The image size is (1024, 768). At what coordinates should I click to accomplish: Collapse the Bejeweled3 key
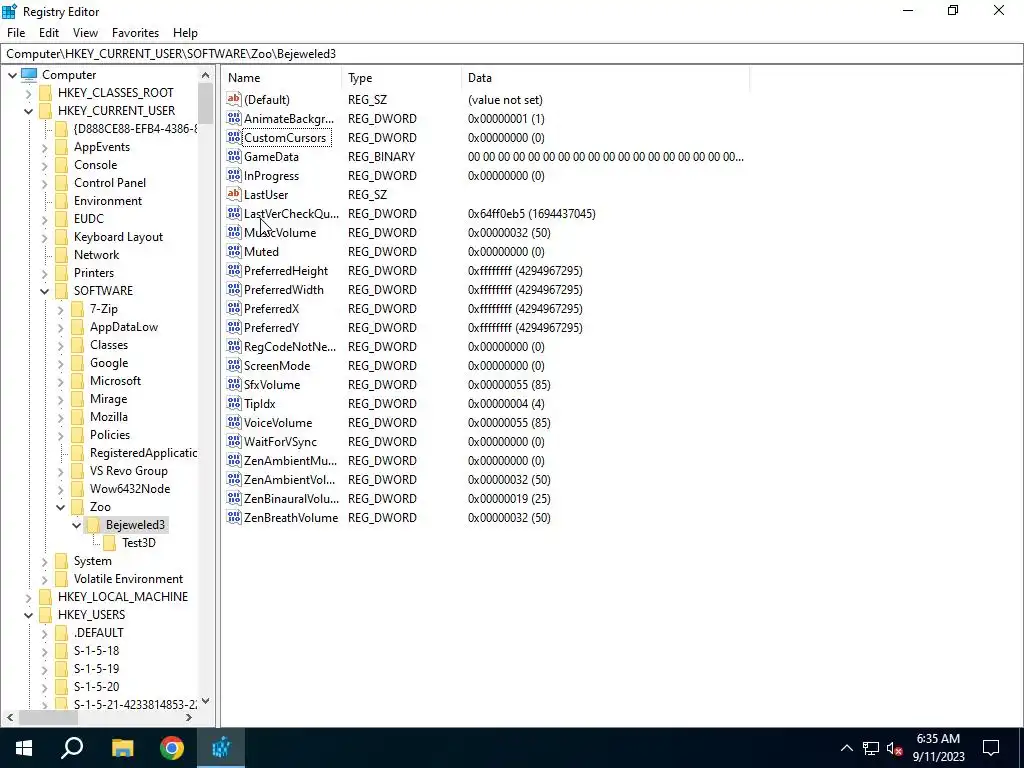click(76, 525)
